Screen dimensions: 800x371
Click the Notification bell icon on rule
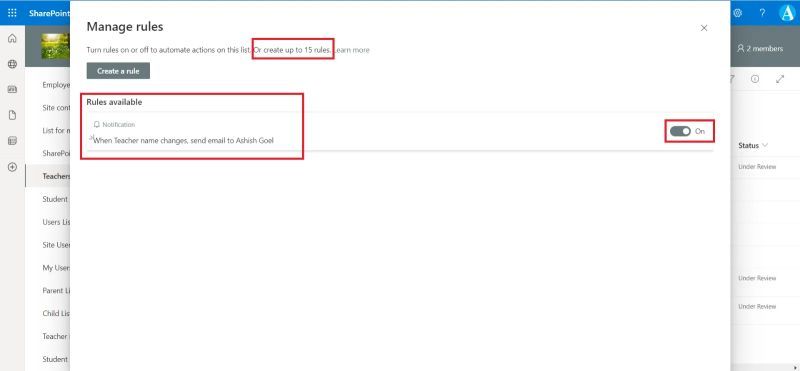point(96,125)
